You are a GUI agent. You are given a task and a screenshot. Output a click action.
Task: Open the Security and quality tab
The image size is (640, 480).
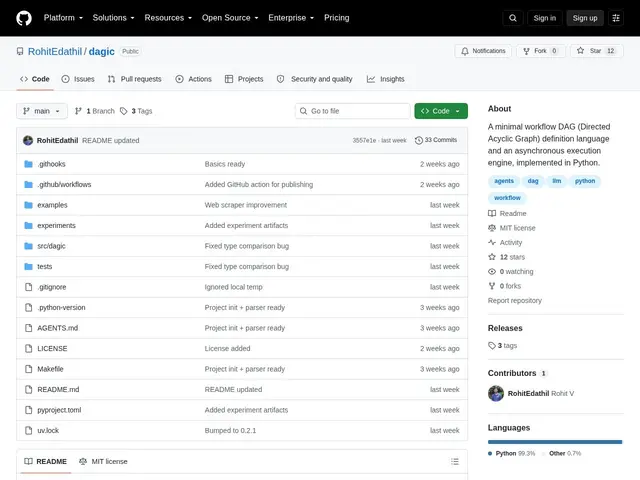[314, 79]
